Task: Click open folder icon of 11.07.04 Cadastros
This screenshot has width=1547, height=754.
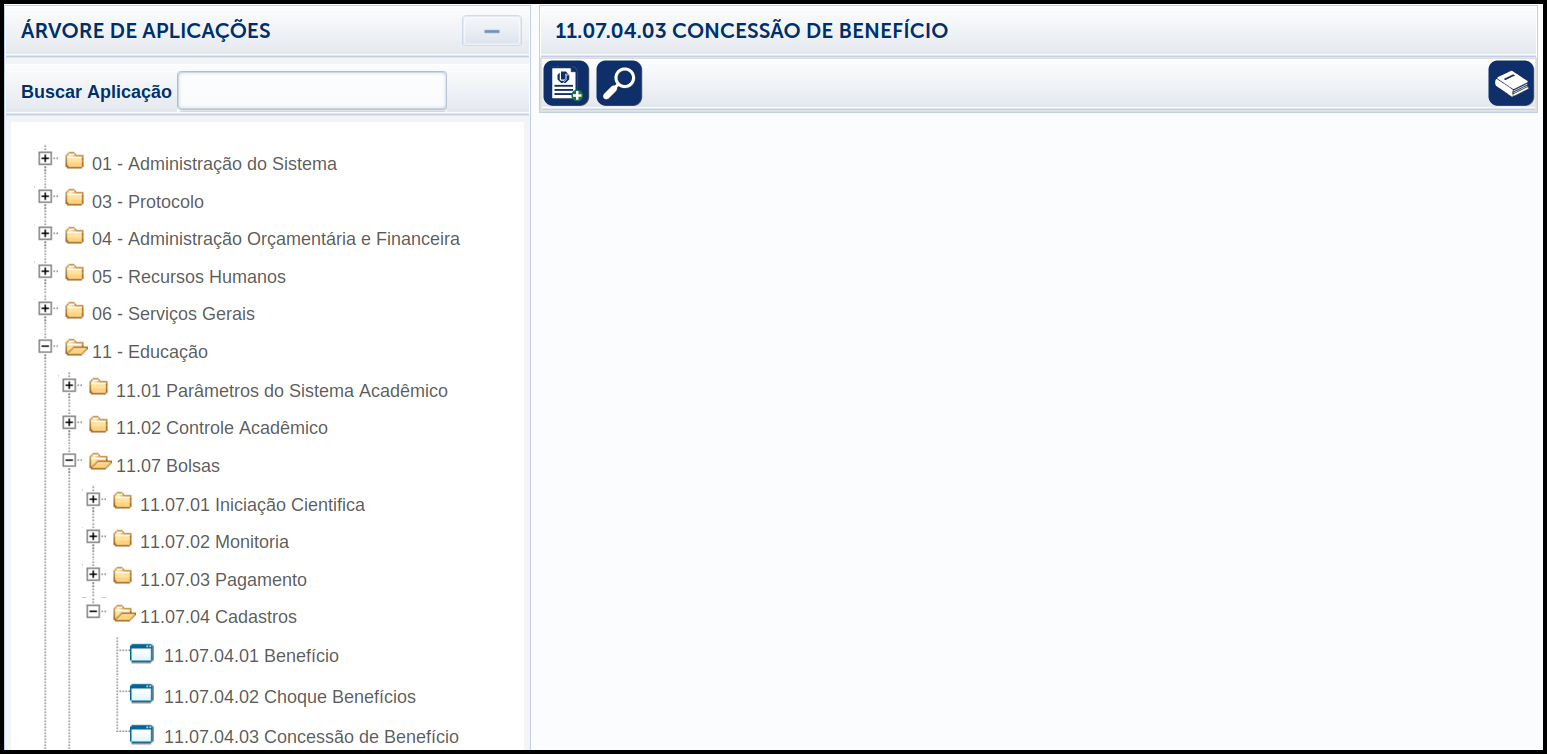Action: (124, 614)
